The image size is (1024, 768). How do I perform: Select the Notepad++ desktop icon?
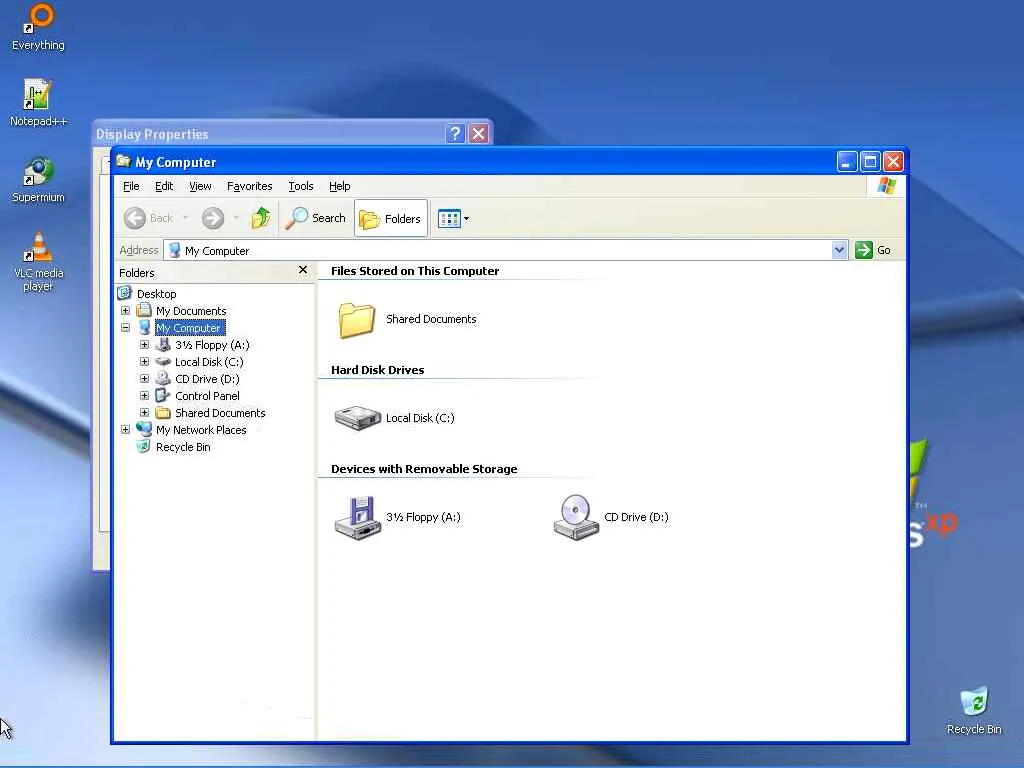click(x=38, y=103)
